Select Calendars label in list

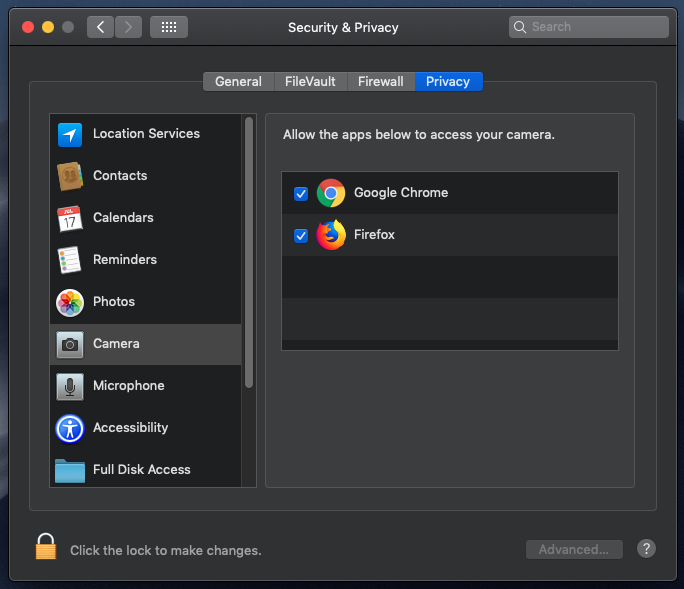123,217
